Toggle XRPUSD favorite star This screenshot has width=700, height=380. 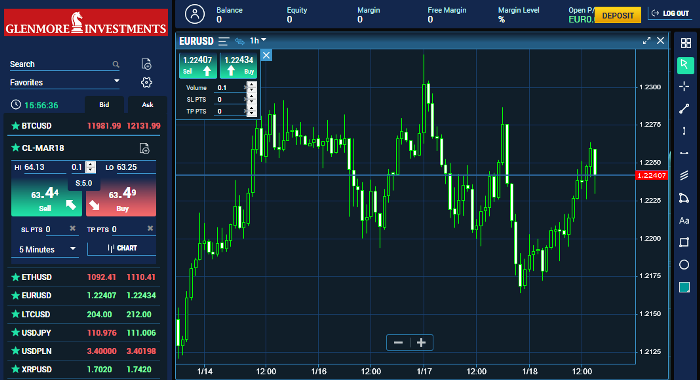15,369
